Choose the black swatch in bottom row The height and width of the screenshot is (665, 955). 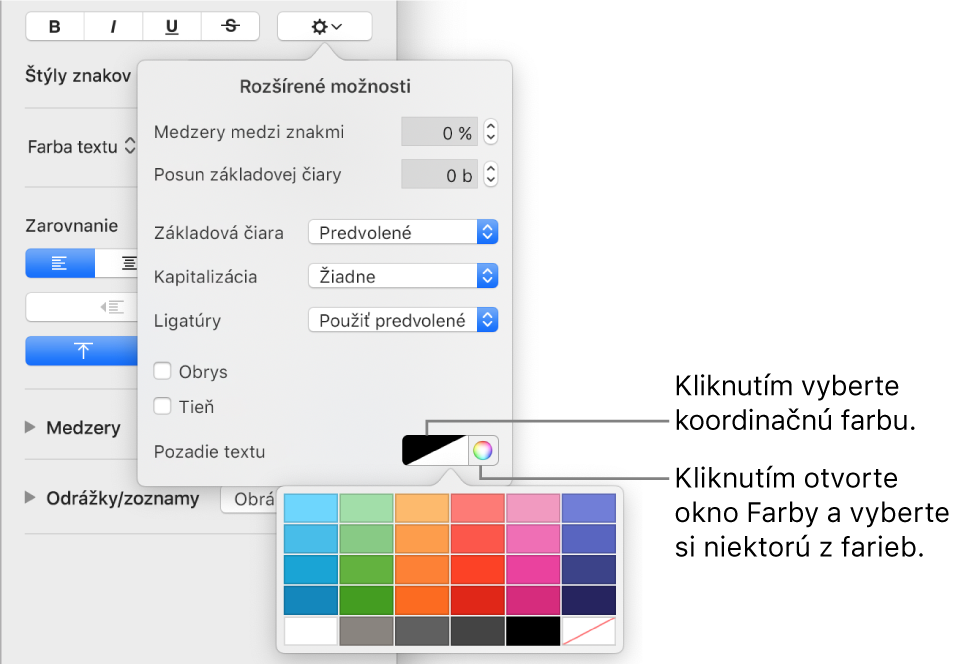(x=533, y=631)
